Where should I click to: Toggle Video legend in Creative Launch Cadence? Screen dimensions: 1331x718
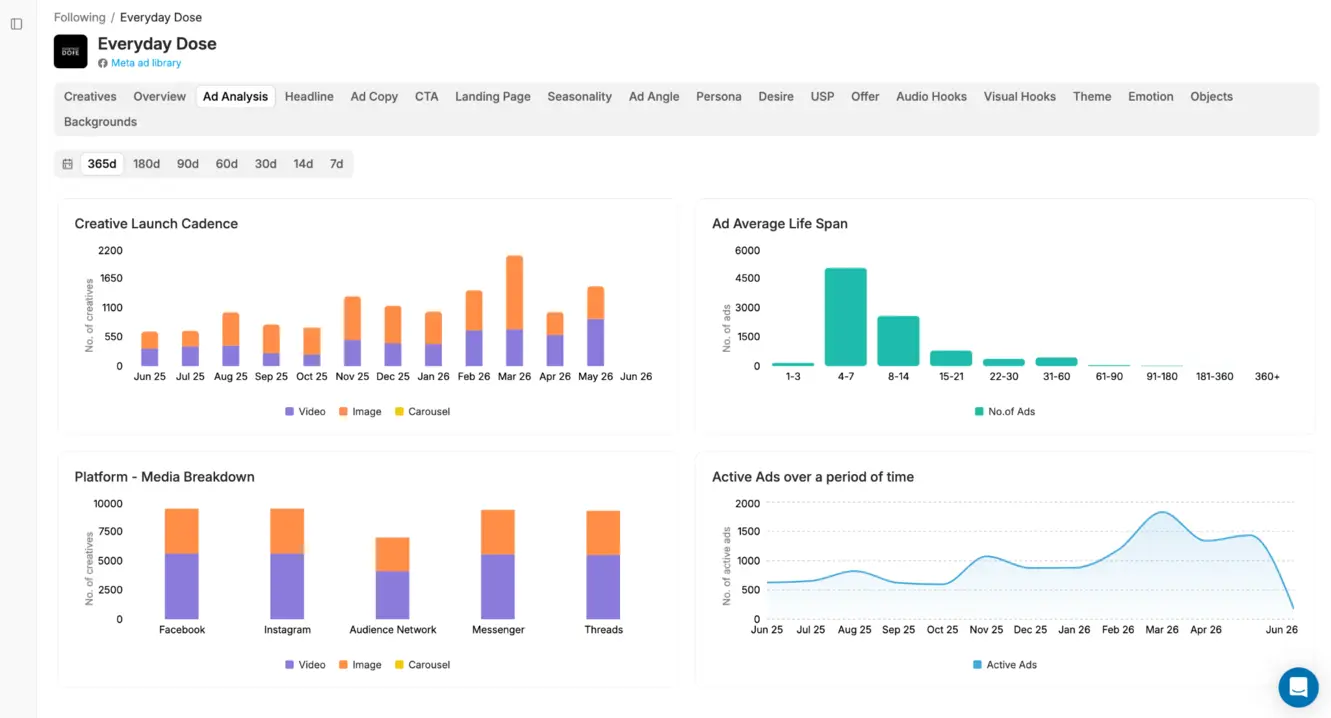305,412
